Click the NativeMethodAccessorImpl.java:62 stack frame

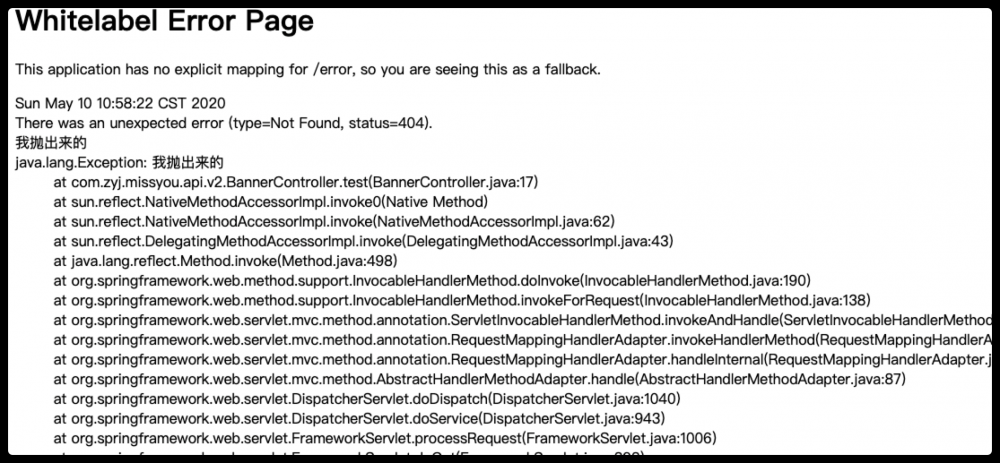click(x=334, y=221)
